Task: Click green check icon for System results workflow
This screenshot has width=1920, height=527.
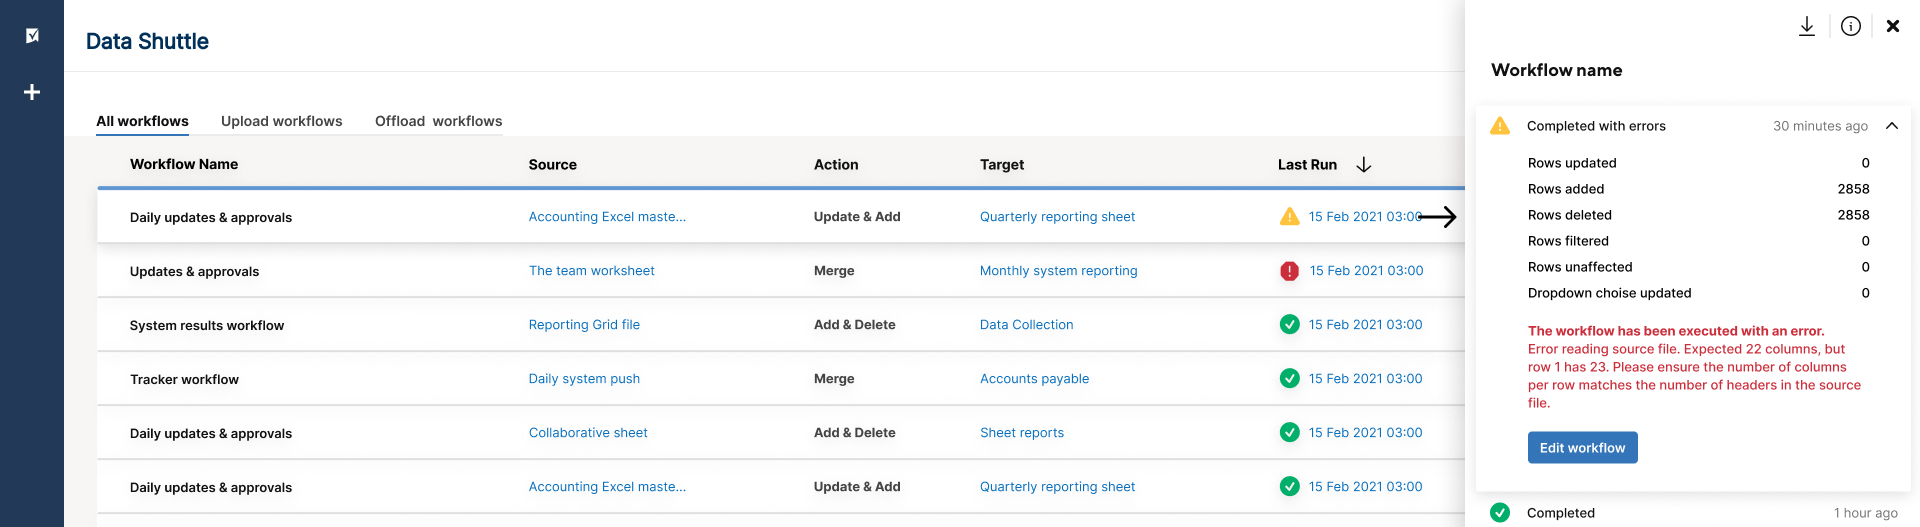Action: click(1290, 324)
